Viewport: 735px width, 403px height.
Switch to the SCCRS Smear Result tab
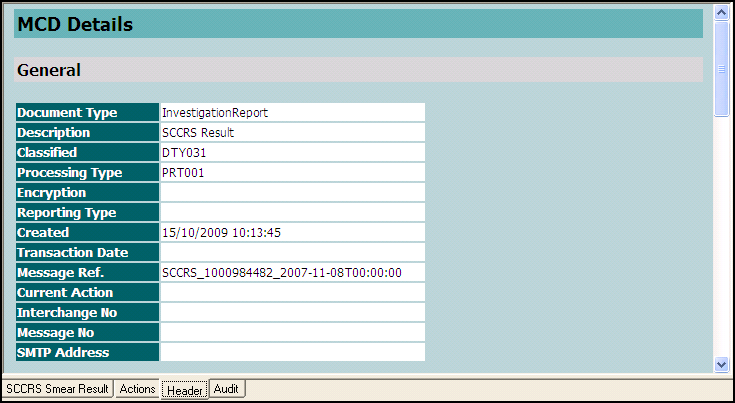pyautogui.click(x=57, y=389)
